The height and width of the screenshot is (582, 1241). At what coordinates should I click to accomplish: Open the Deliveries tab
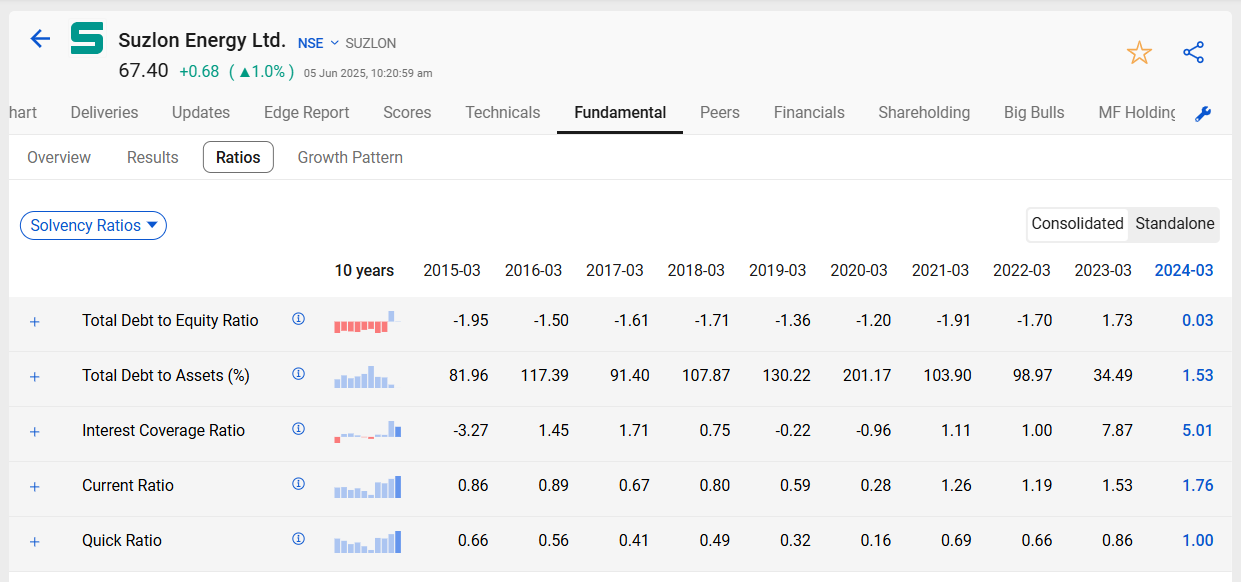pyautogui.click(x=104, y=113)
